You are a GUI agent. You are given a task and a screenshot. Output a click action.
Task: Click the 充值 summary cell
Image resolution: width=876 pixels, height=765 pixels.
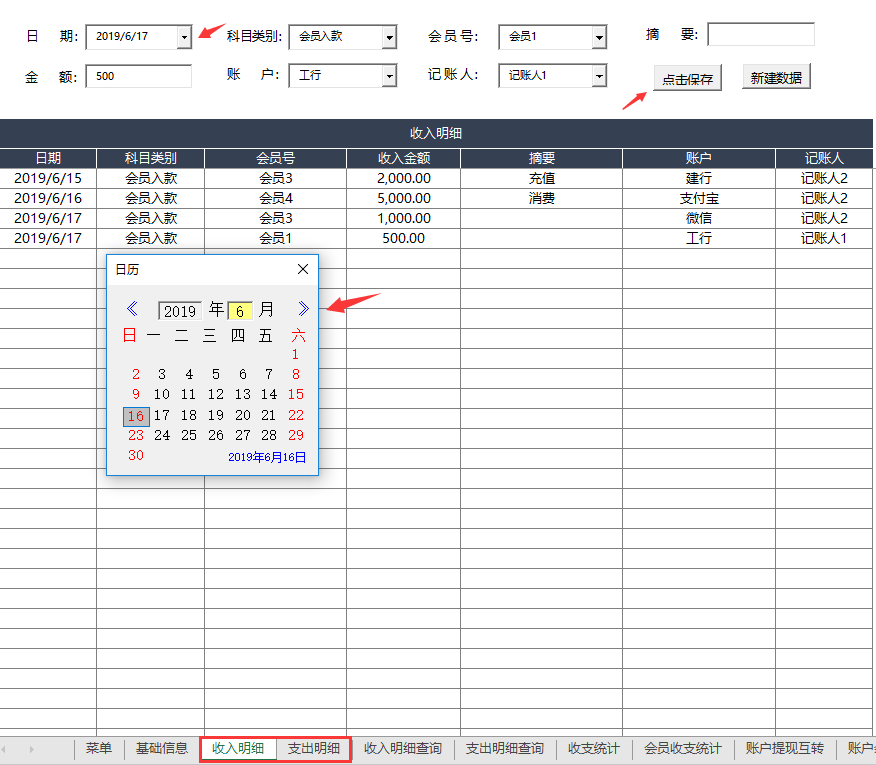[x=541, y=178]
